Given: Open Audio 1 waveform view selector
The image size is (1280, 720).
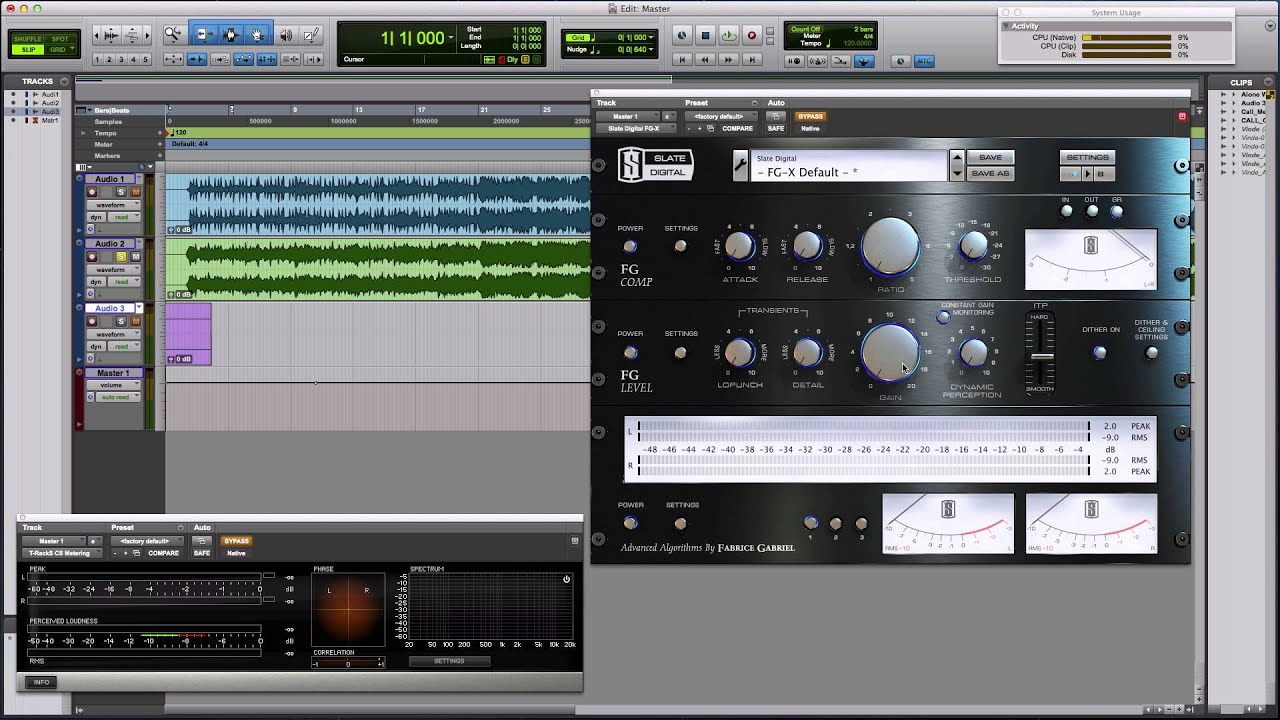Looking at the screenshot, I should coord(114,205).
